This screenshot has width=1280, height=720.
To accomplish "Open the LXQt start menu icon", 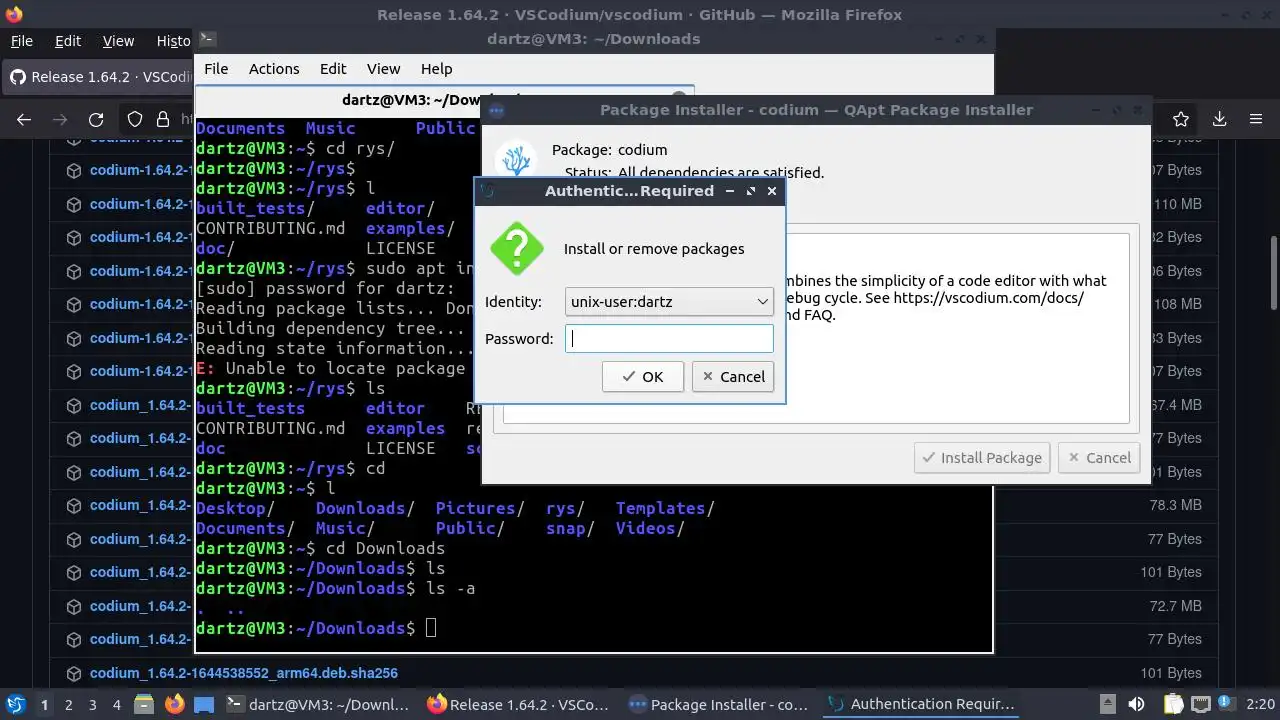I will [15, 704].
